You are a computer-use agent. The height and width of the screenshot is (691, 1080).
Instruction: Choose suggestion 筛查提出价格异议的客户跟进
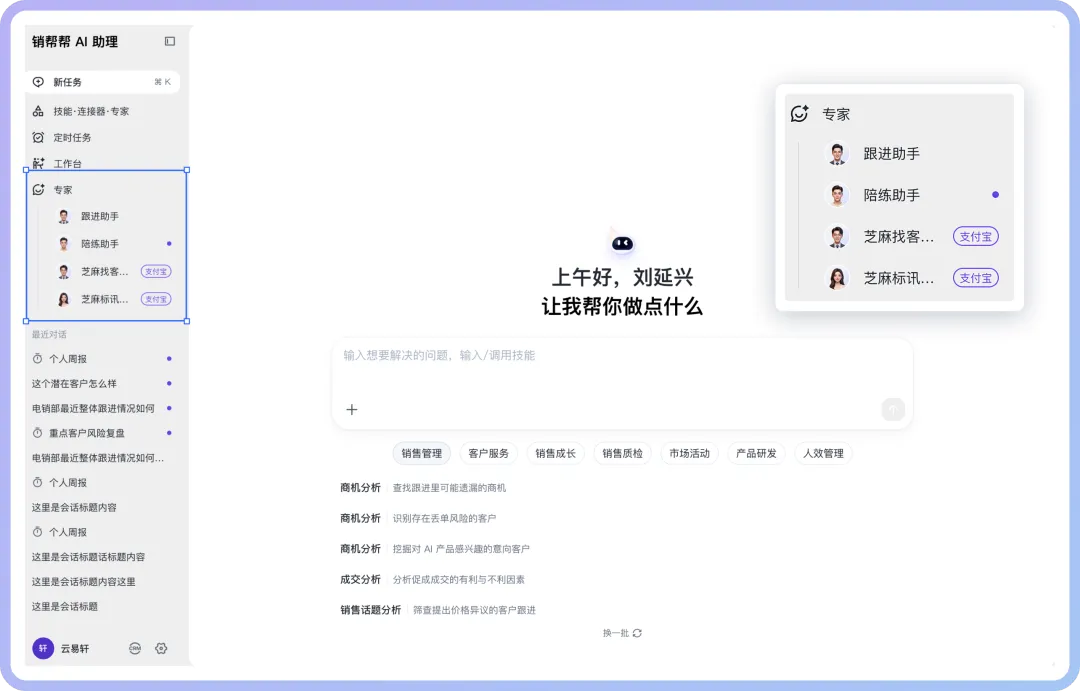(474, 610)
